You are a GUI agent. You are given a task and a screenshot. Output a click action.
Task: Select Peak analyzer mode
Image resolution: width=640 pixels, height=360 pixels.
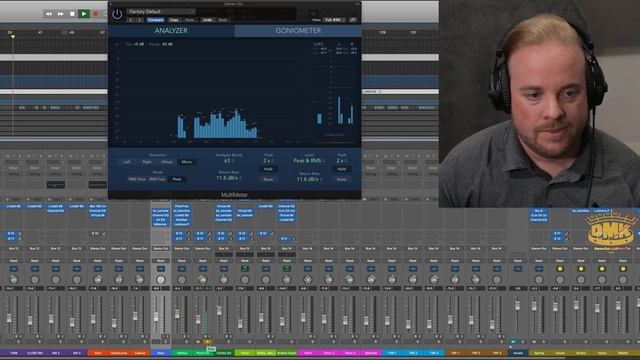(x=177, y=179)
